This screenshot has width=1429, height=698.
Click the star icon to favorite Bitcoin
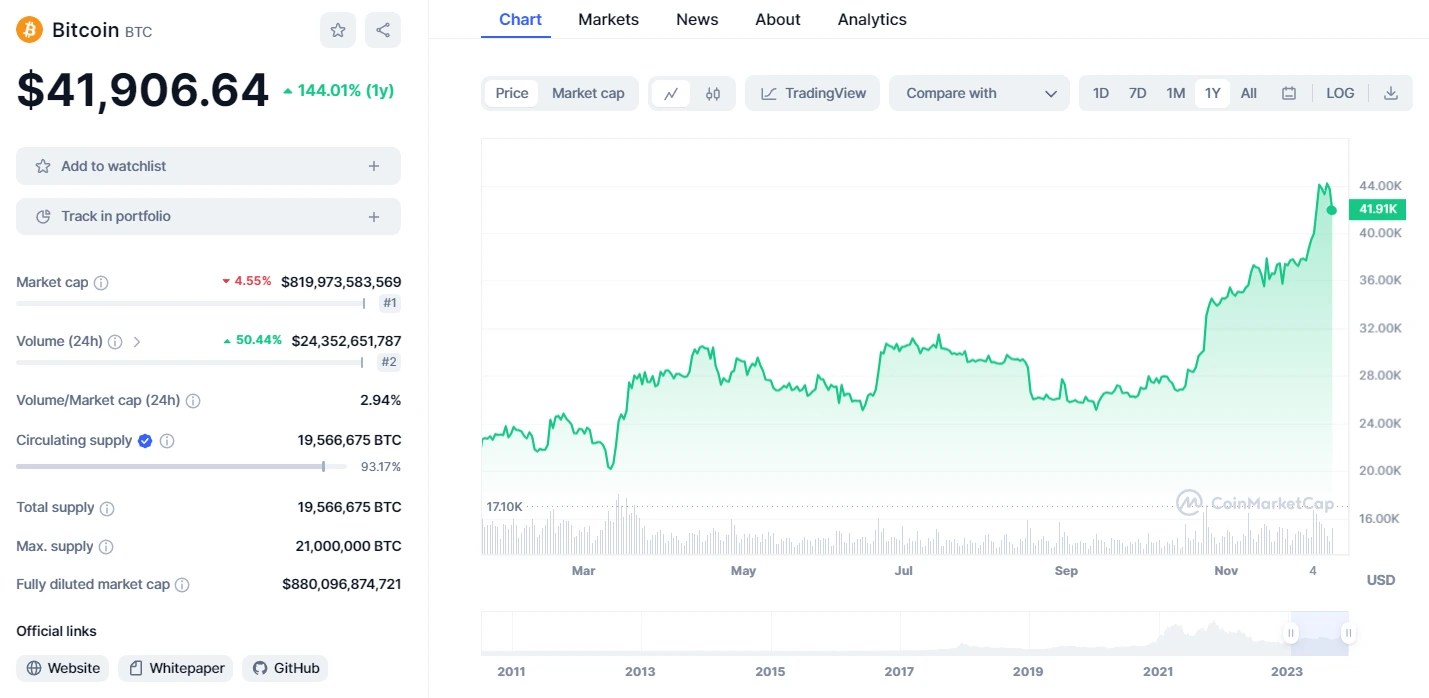337,30
